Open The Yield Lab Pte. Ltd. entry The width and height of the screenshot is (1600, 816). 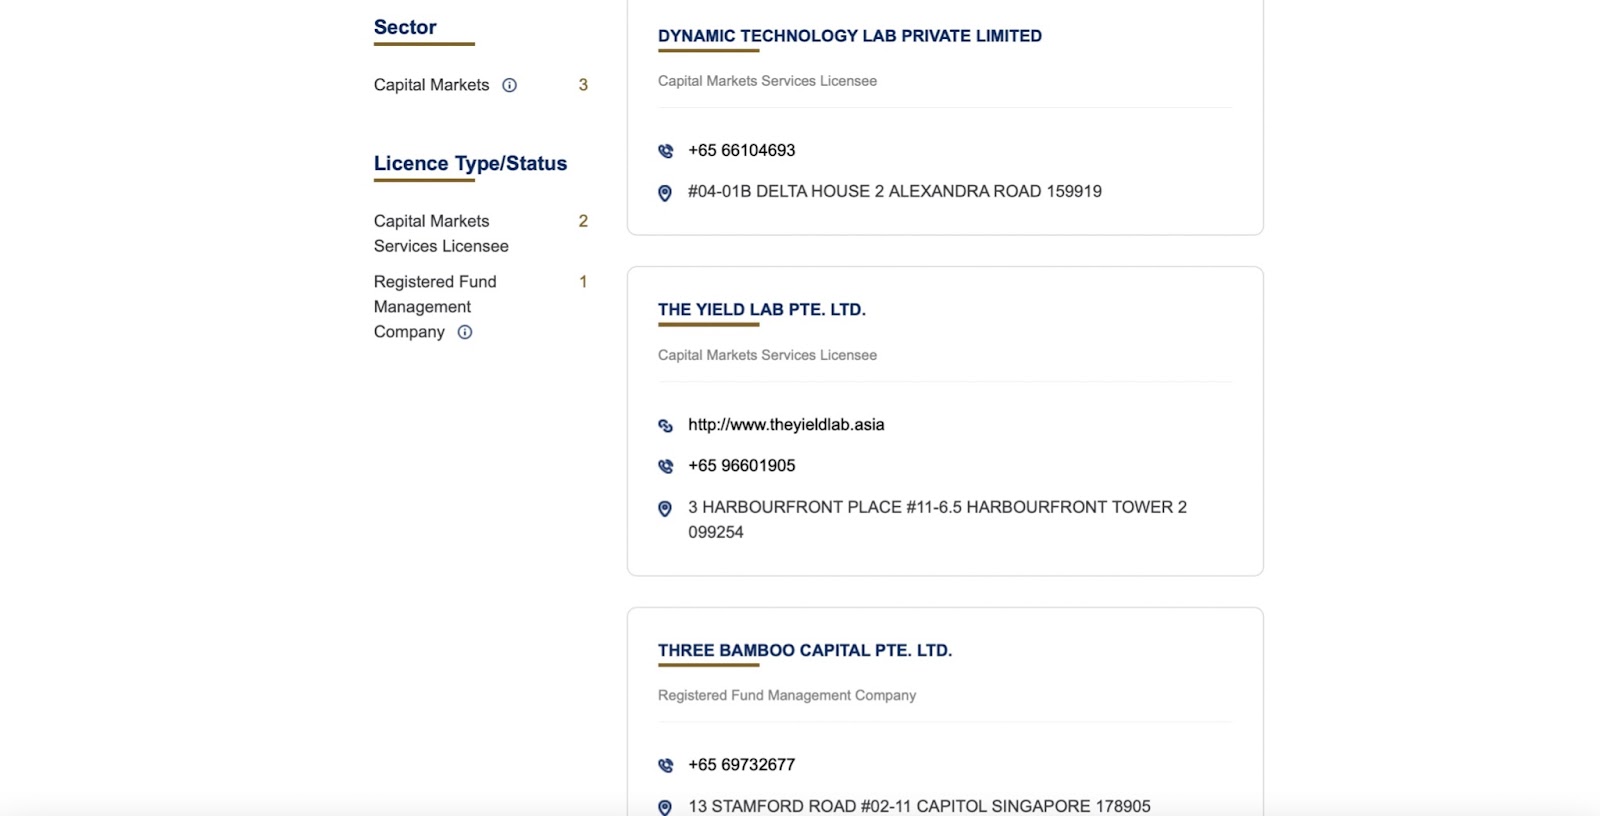762,310
